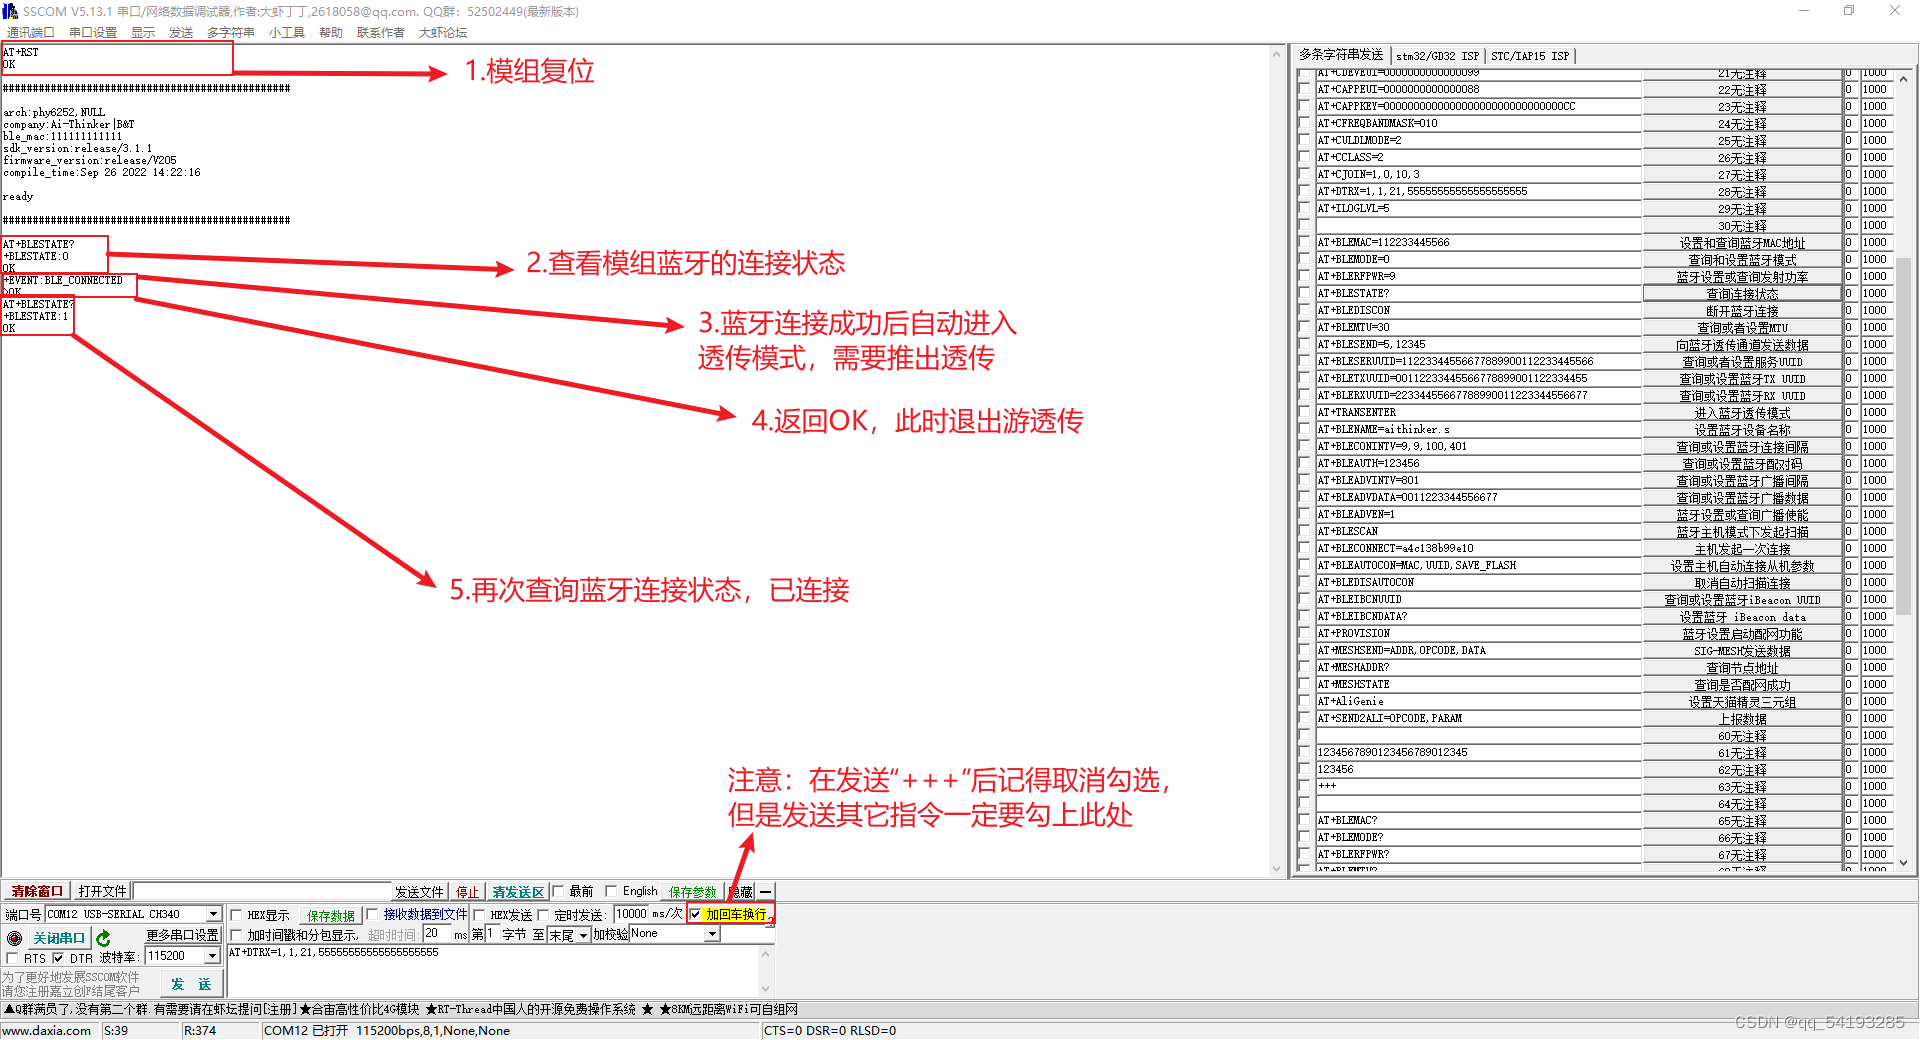This screenshot has width=1920, height=1040.
Task: Open the 联系作者 menu
Action: [381, 32]
